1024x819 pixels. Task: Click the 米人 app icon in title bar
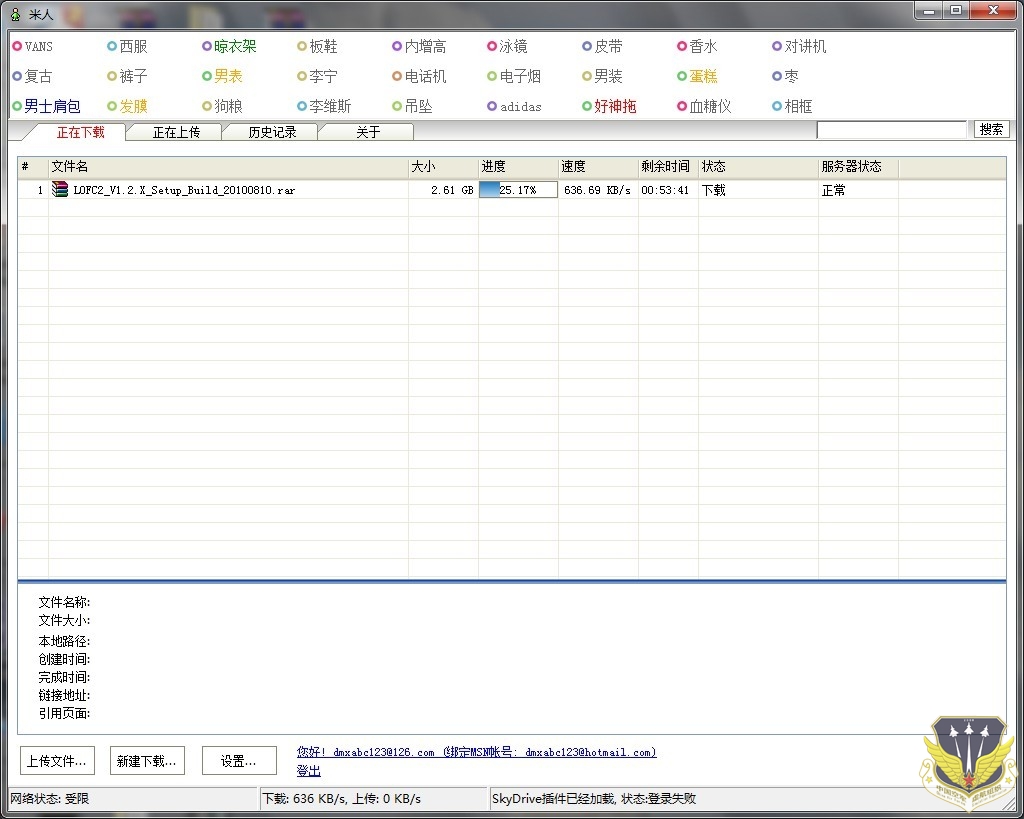click(x=16, y=14)
